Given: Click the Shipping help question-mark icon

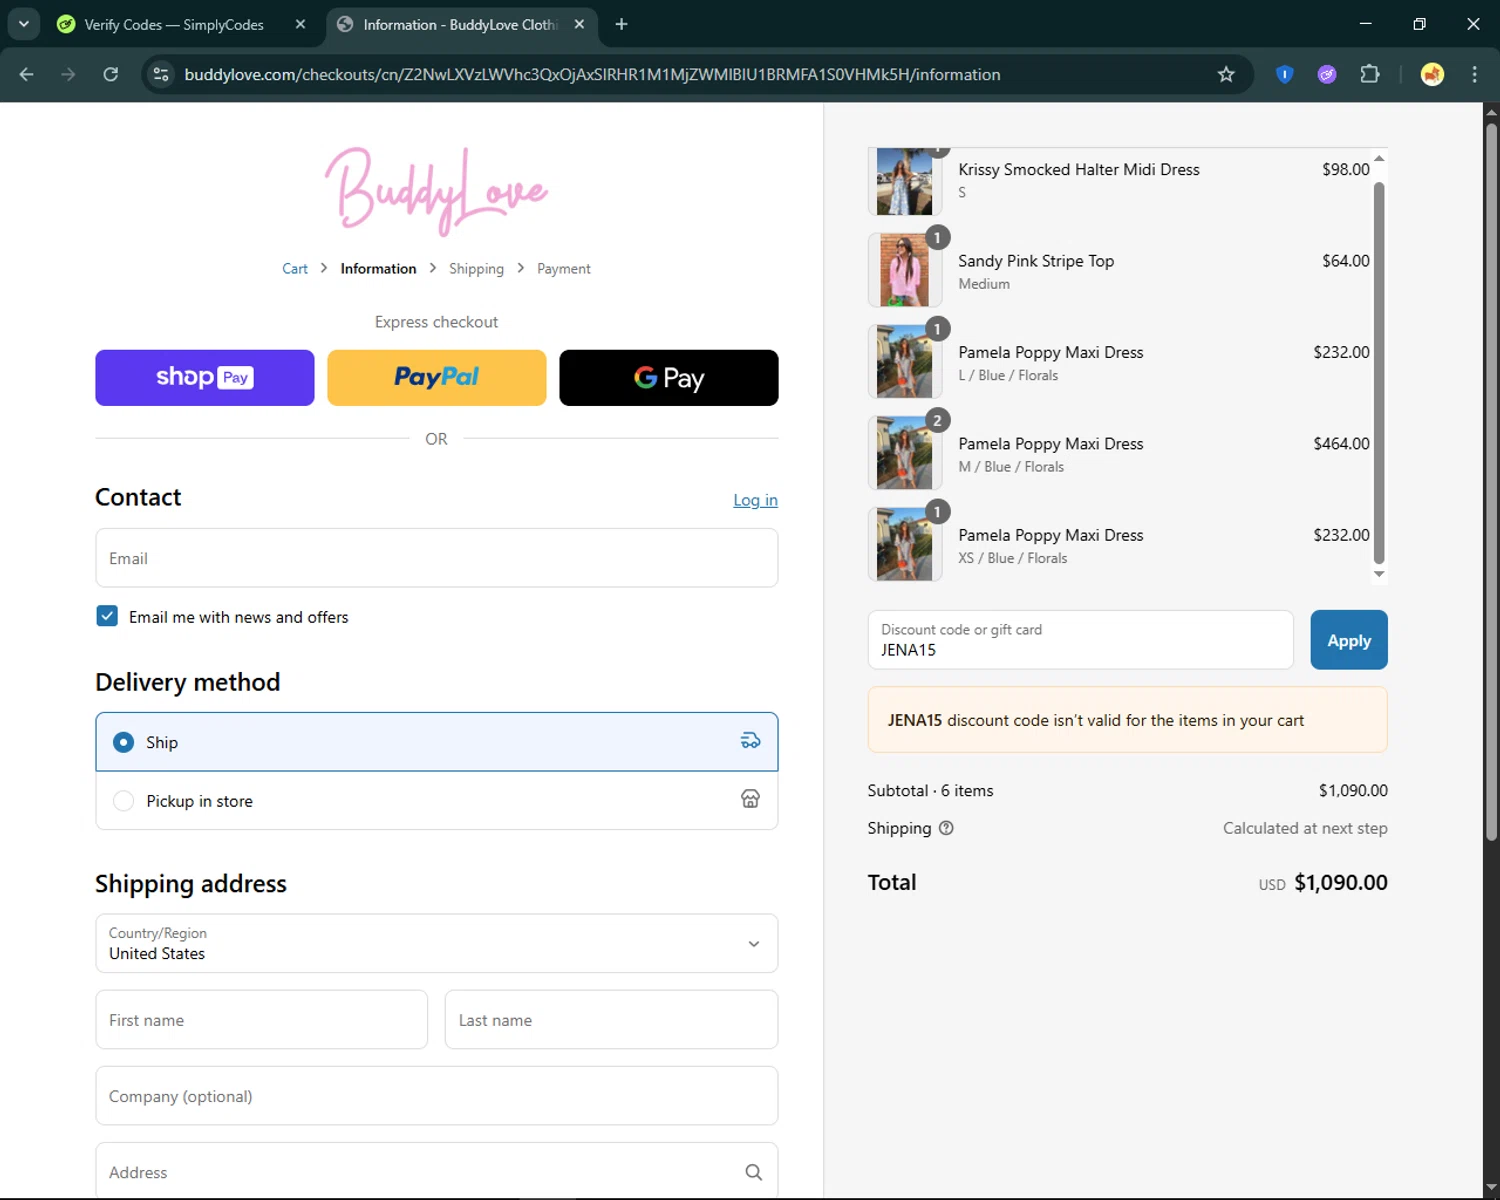Looking at the screenshot, I should pyautogui.click(x=946, y=828).
